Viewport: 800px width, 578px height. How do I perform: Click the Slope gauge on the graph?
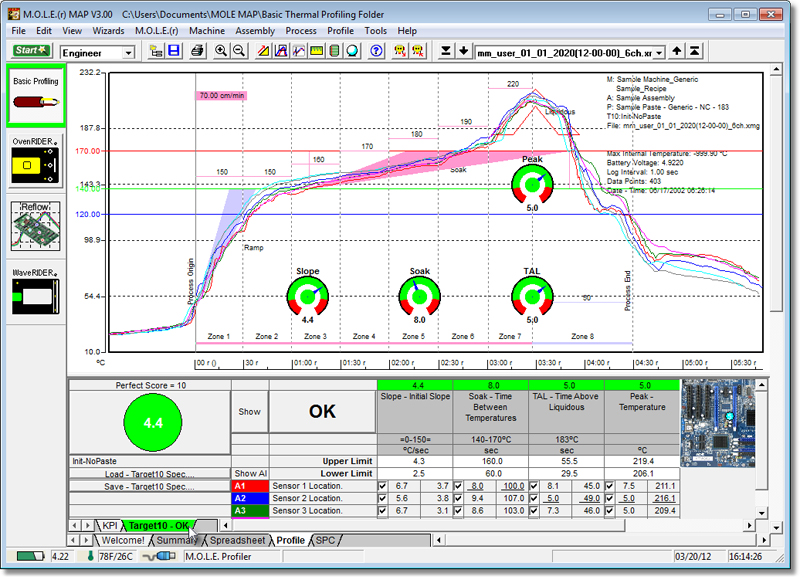[x=308, y=296]
